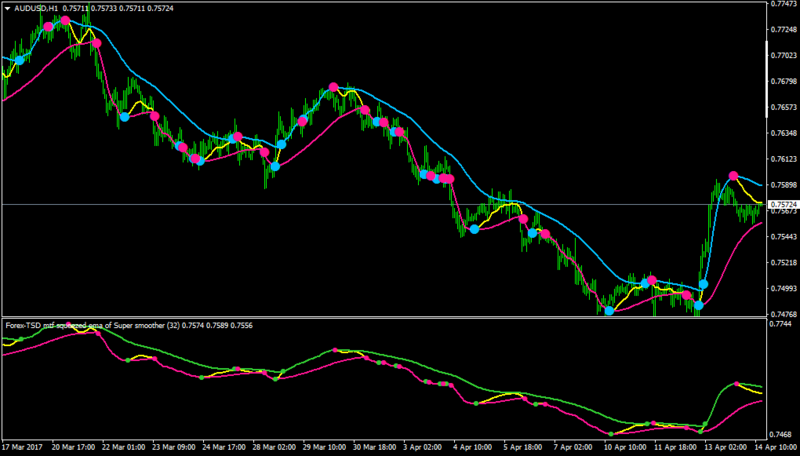Click the Forex-TSD Super smoother indicator label
Viewport: 800px width, 456px height.
pyautogui.click(x=92, y=325)
